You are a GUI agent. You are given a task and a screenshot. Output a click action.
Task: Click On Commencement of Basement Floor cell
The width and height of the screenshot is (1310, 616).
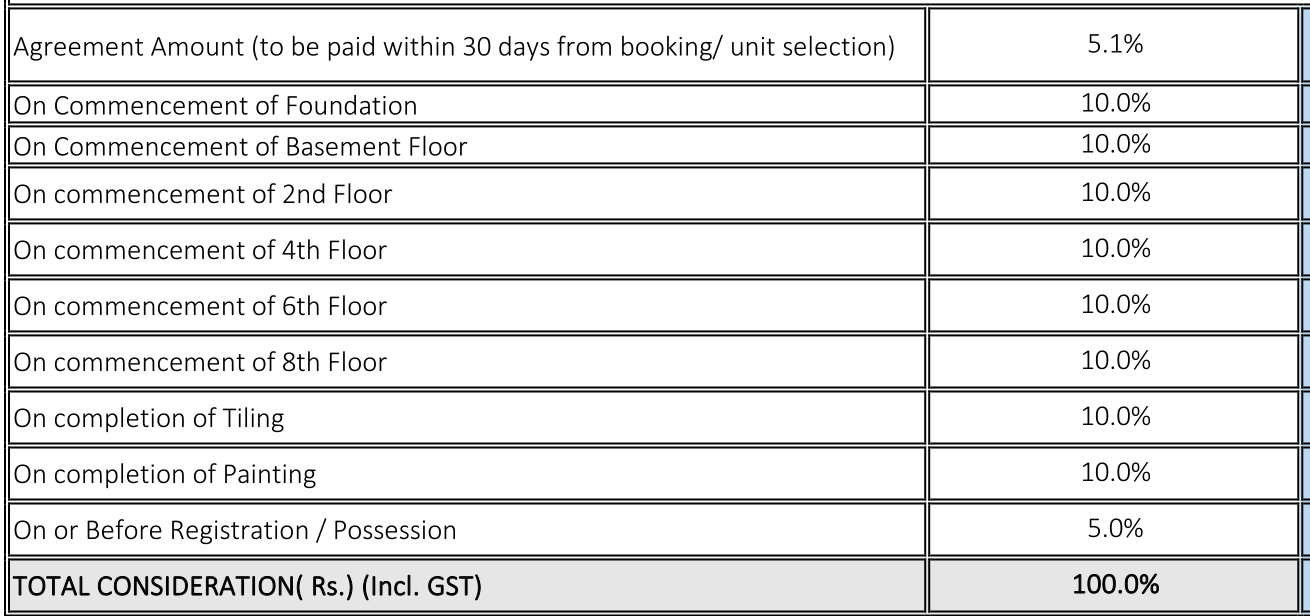pos(239,146)
